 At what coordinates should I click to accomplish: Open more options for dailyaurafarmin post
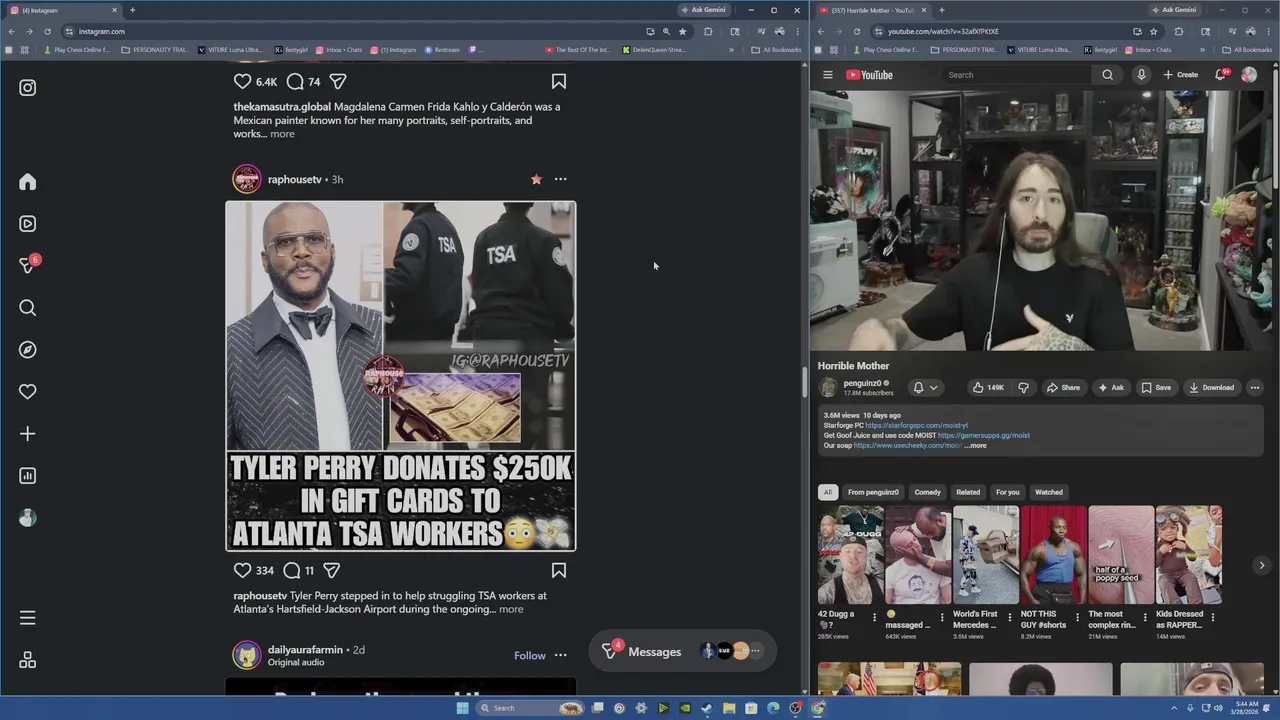click(x=560, y=656)
